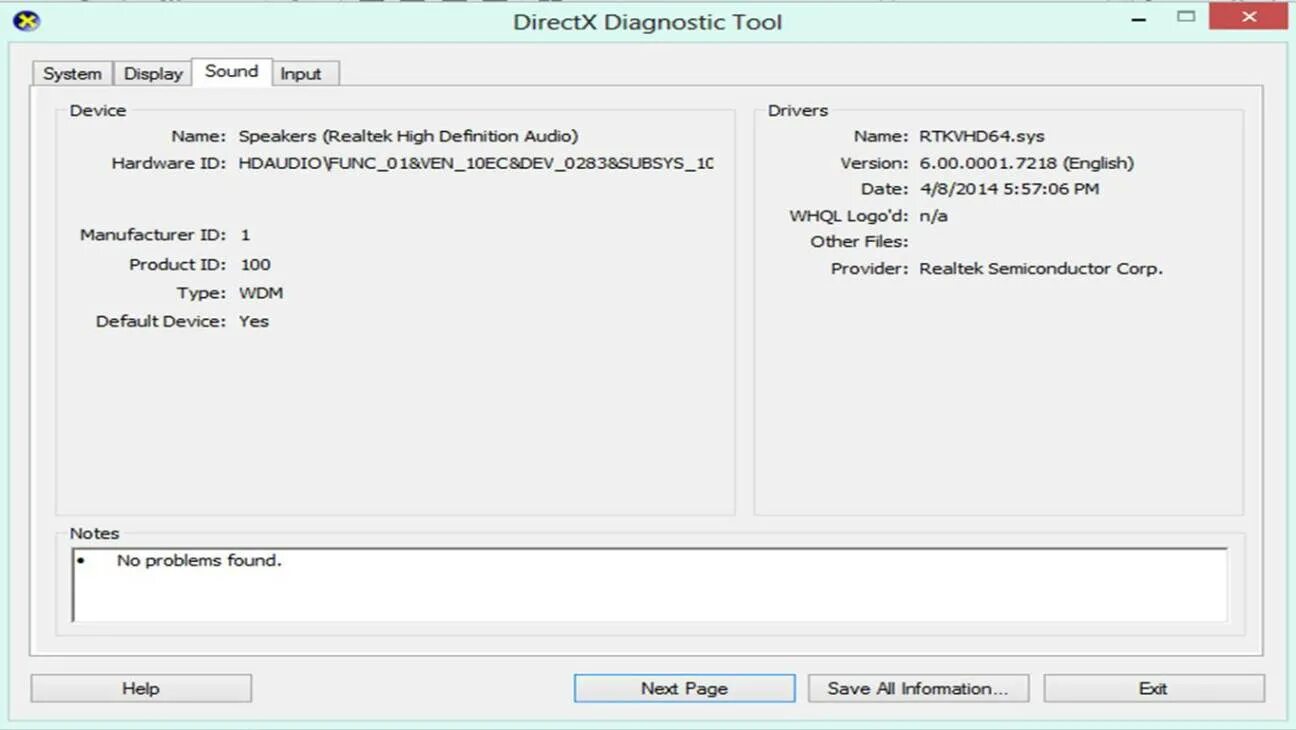Minimize the DirectX Diagnostic Tool window
Image resolution: width=1296 pixels, height=730 pixels.
pos(1140,18)
